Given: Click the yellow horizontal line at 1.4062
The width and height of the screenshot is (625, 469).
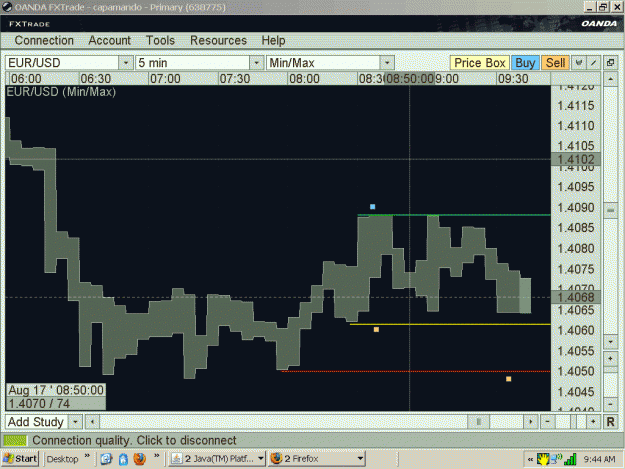Looking at the screenshot, I should (450, 324).
